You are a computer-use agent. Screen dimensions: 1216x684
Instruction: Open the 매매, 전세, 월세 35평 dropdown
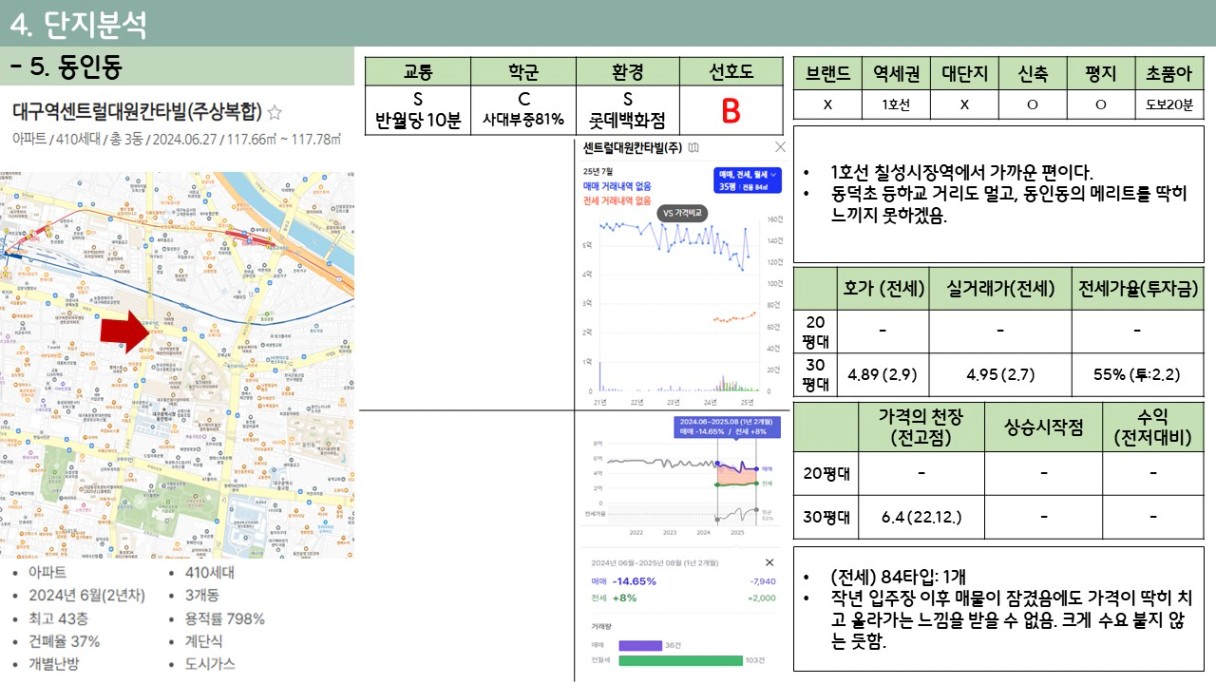pos(746,180)
